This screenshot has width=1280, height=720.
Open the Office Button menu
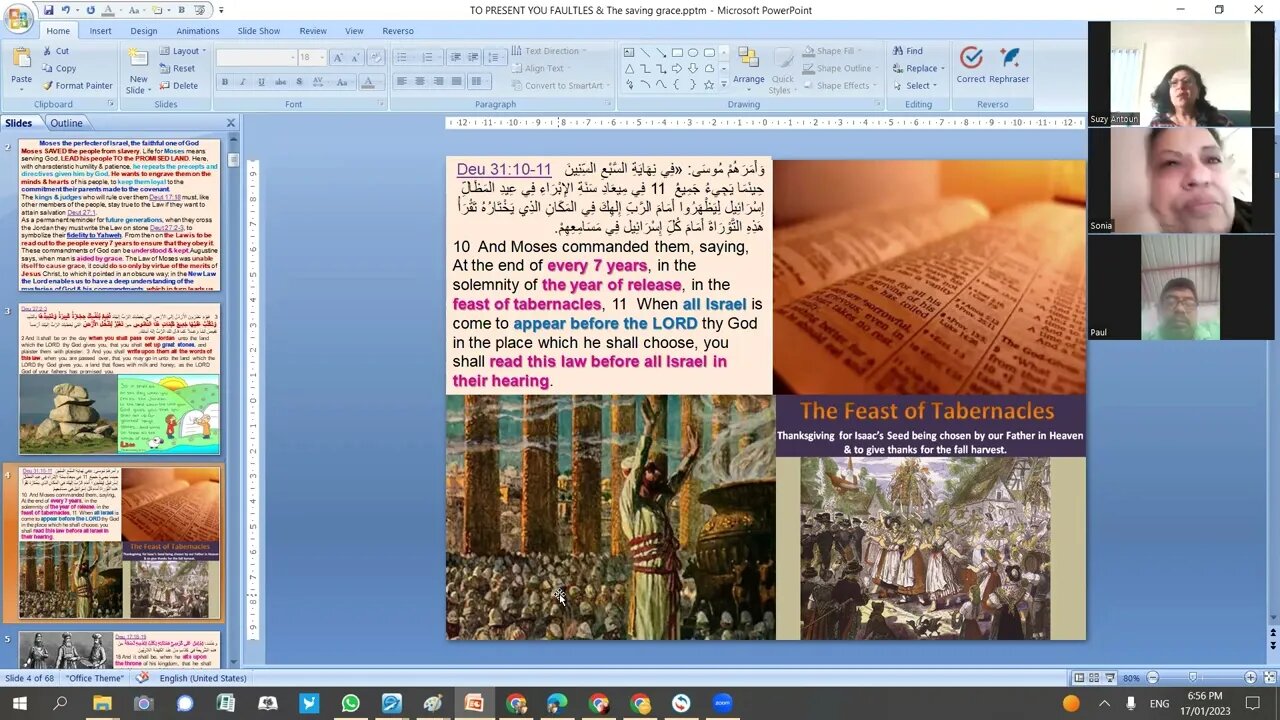(18, 18)
